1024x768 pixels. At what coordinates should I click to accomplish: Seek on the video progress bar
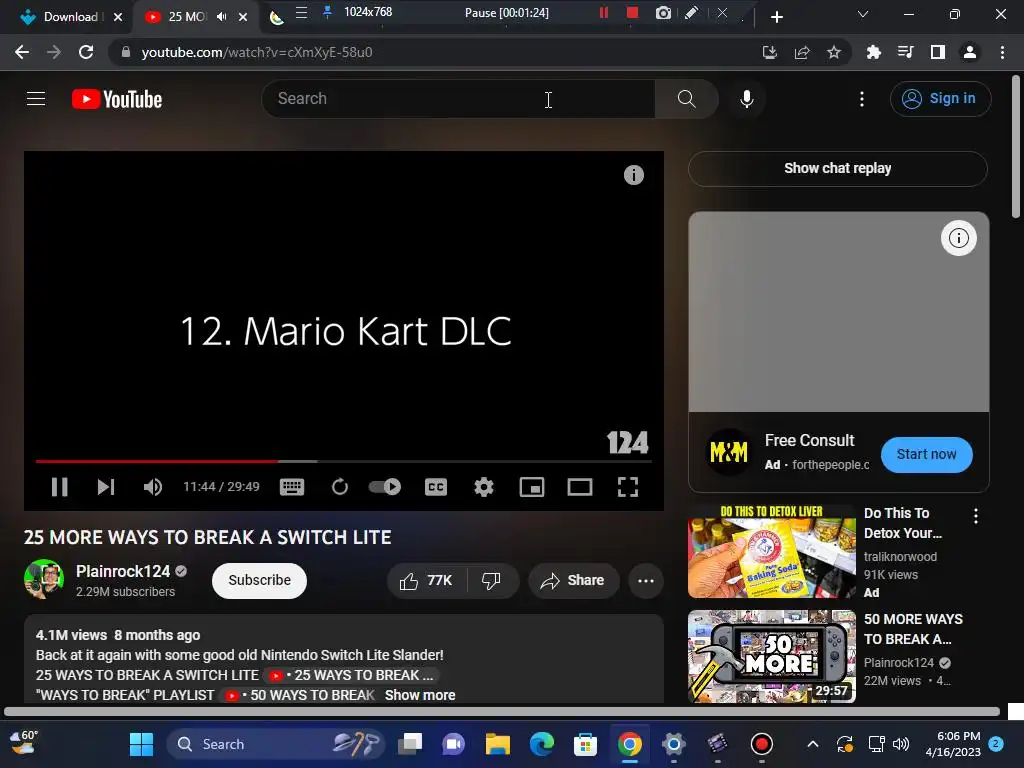click(344, 461)
